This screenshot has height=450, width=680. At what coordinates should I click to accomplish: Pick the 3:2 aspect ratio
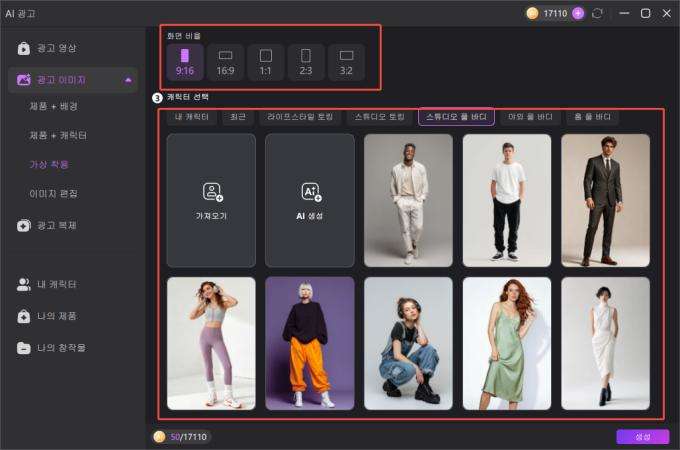point(346,62)
